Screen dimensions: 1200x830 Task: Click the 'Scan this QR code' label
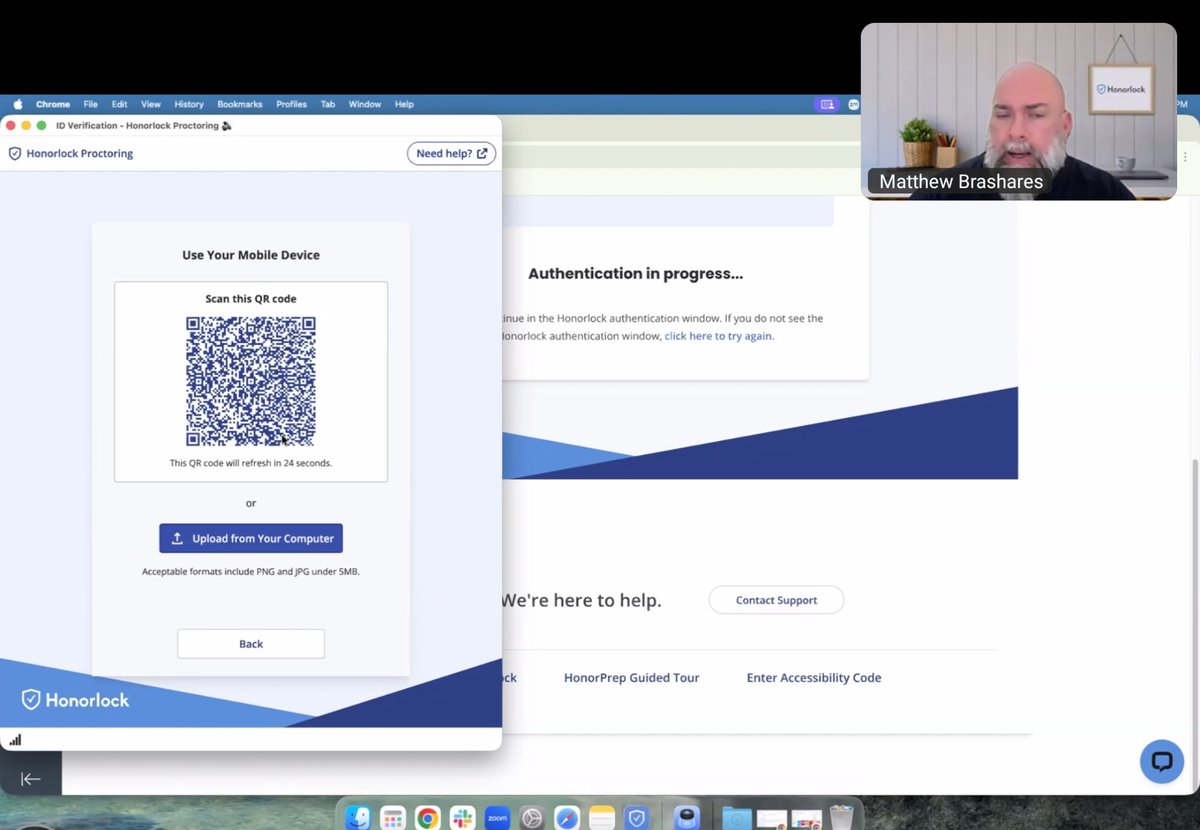251,299
